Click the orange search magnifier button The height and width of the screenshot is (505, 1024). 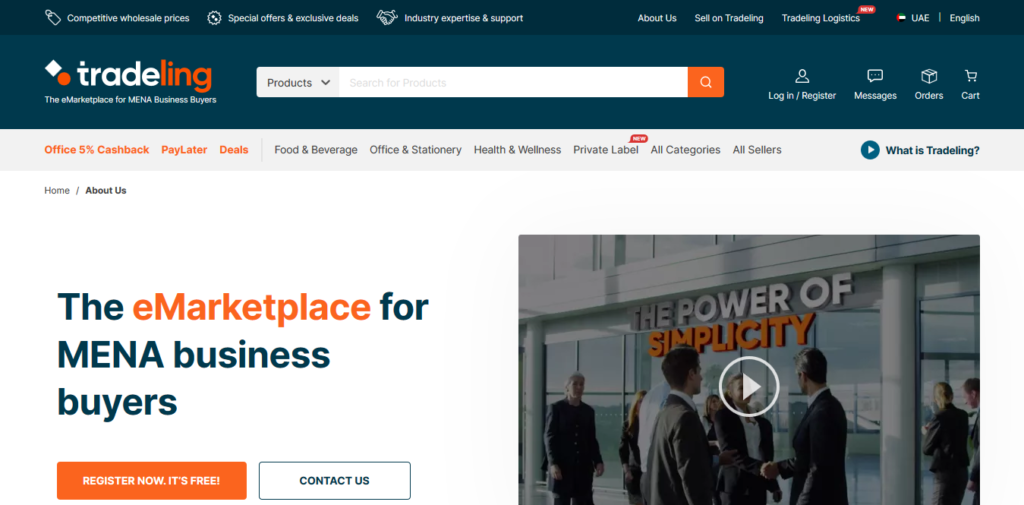705,82
